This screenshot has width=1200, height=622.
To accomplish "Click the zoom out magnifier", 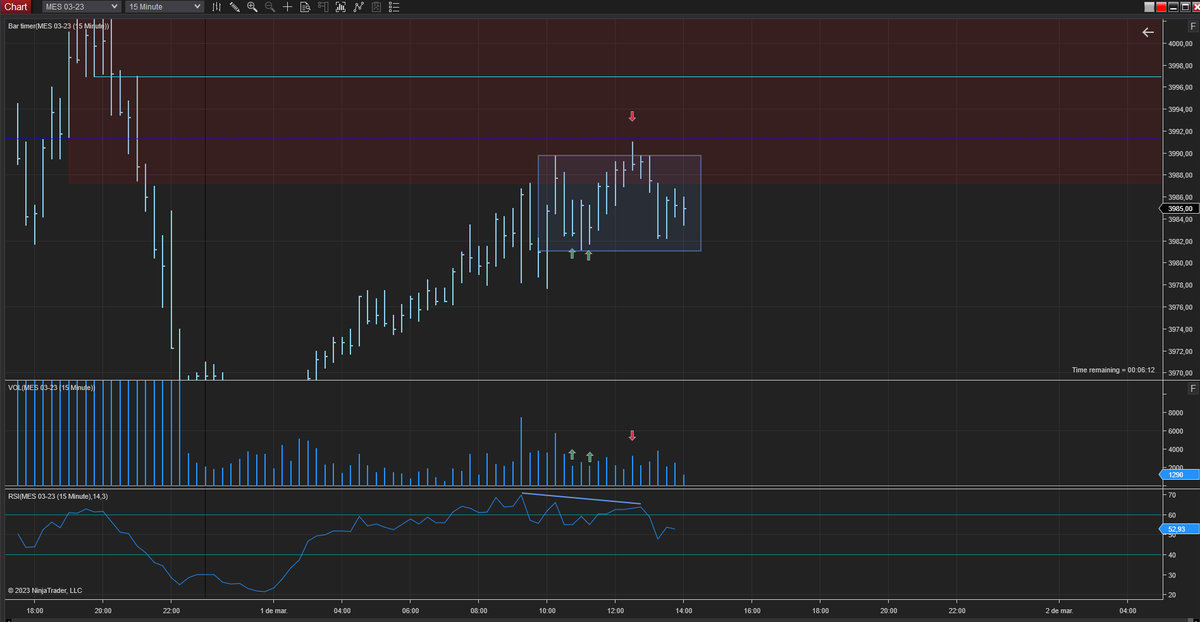I will (x=270, y=7).
